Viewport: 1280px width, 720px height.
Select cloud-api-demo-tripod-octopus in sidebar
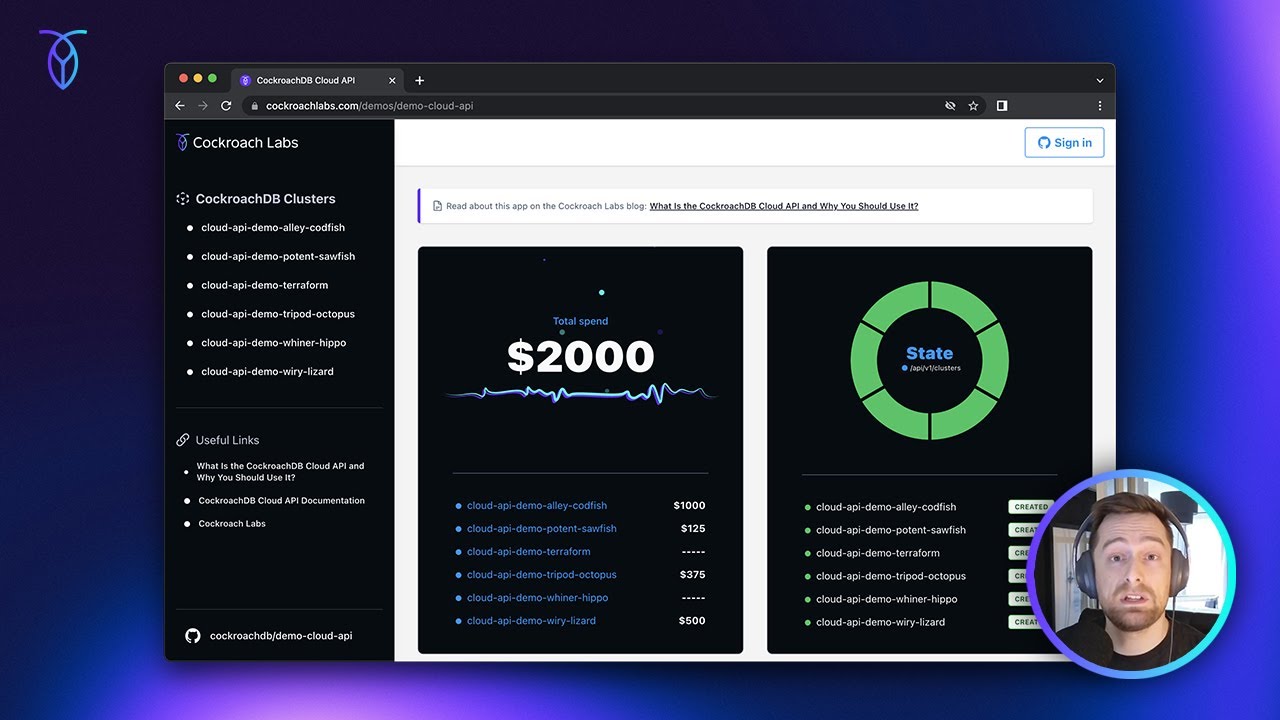[x=278, y=314]
